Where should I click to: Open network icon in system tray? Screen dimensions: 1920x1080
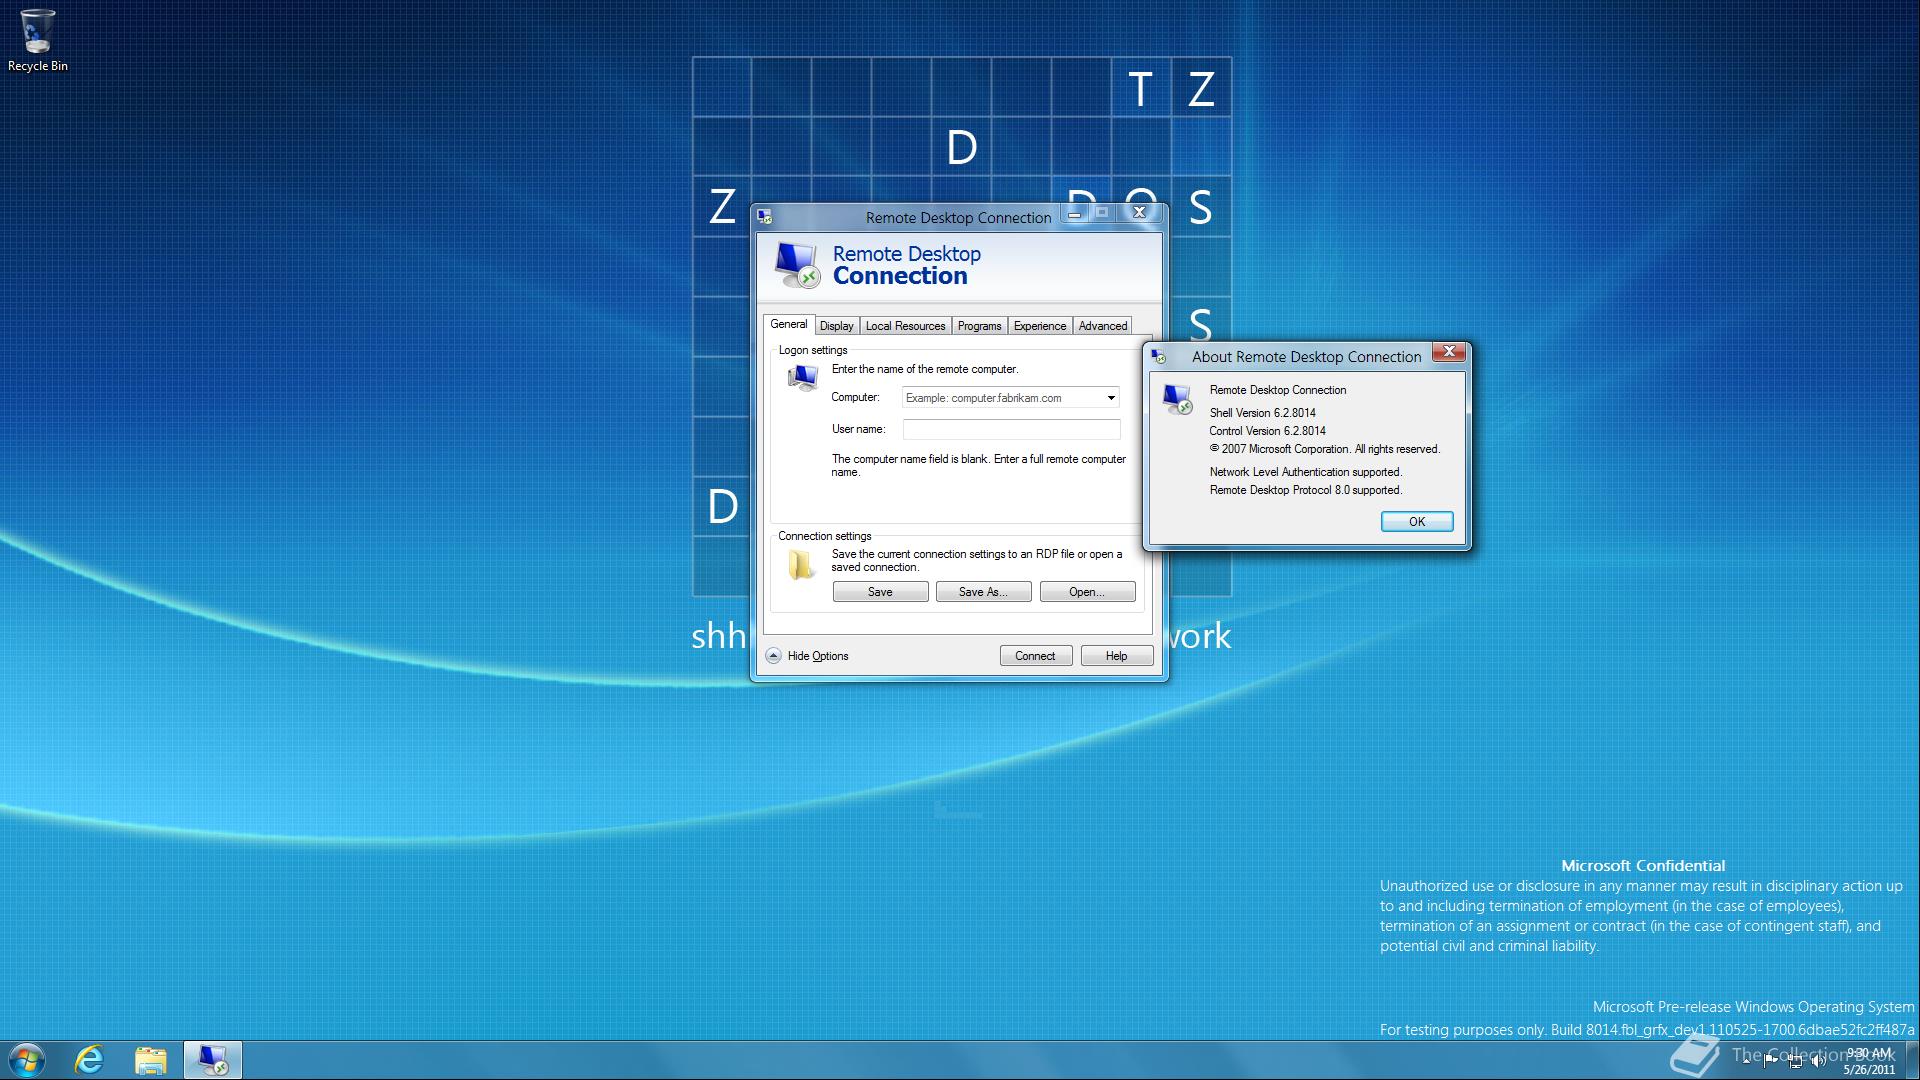[1795, 1062]
